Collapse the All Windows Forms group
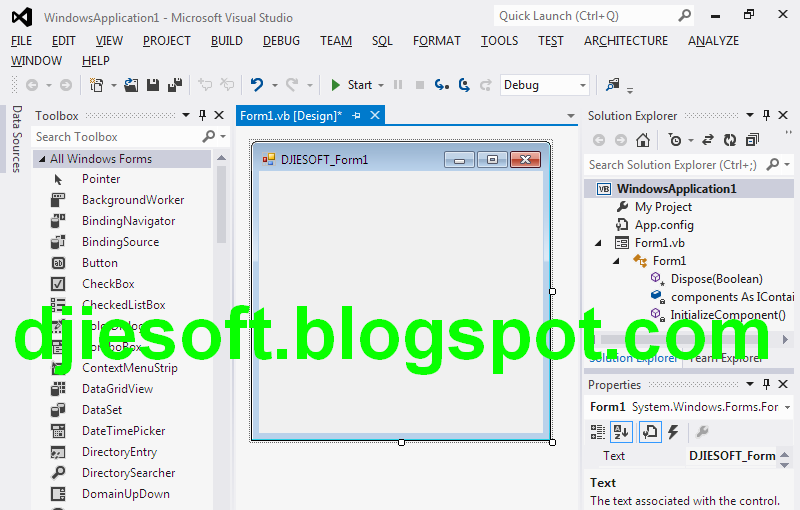Viewport: 800px width, 510px height. 42,159
